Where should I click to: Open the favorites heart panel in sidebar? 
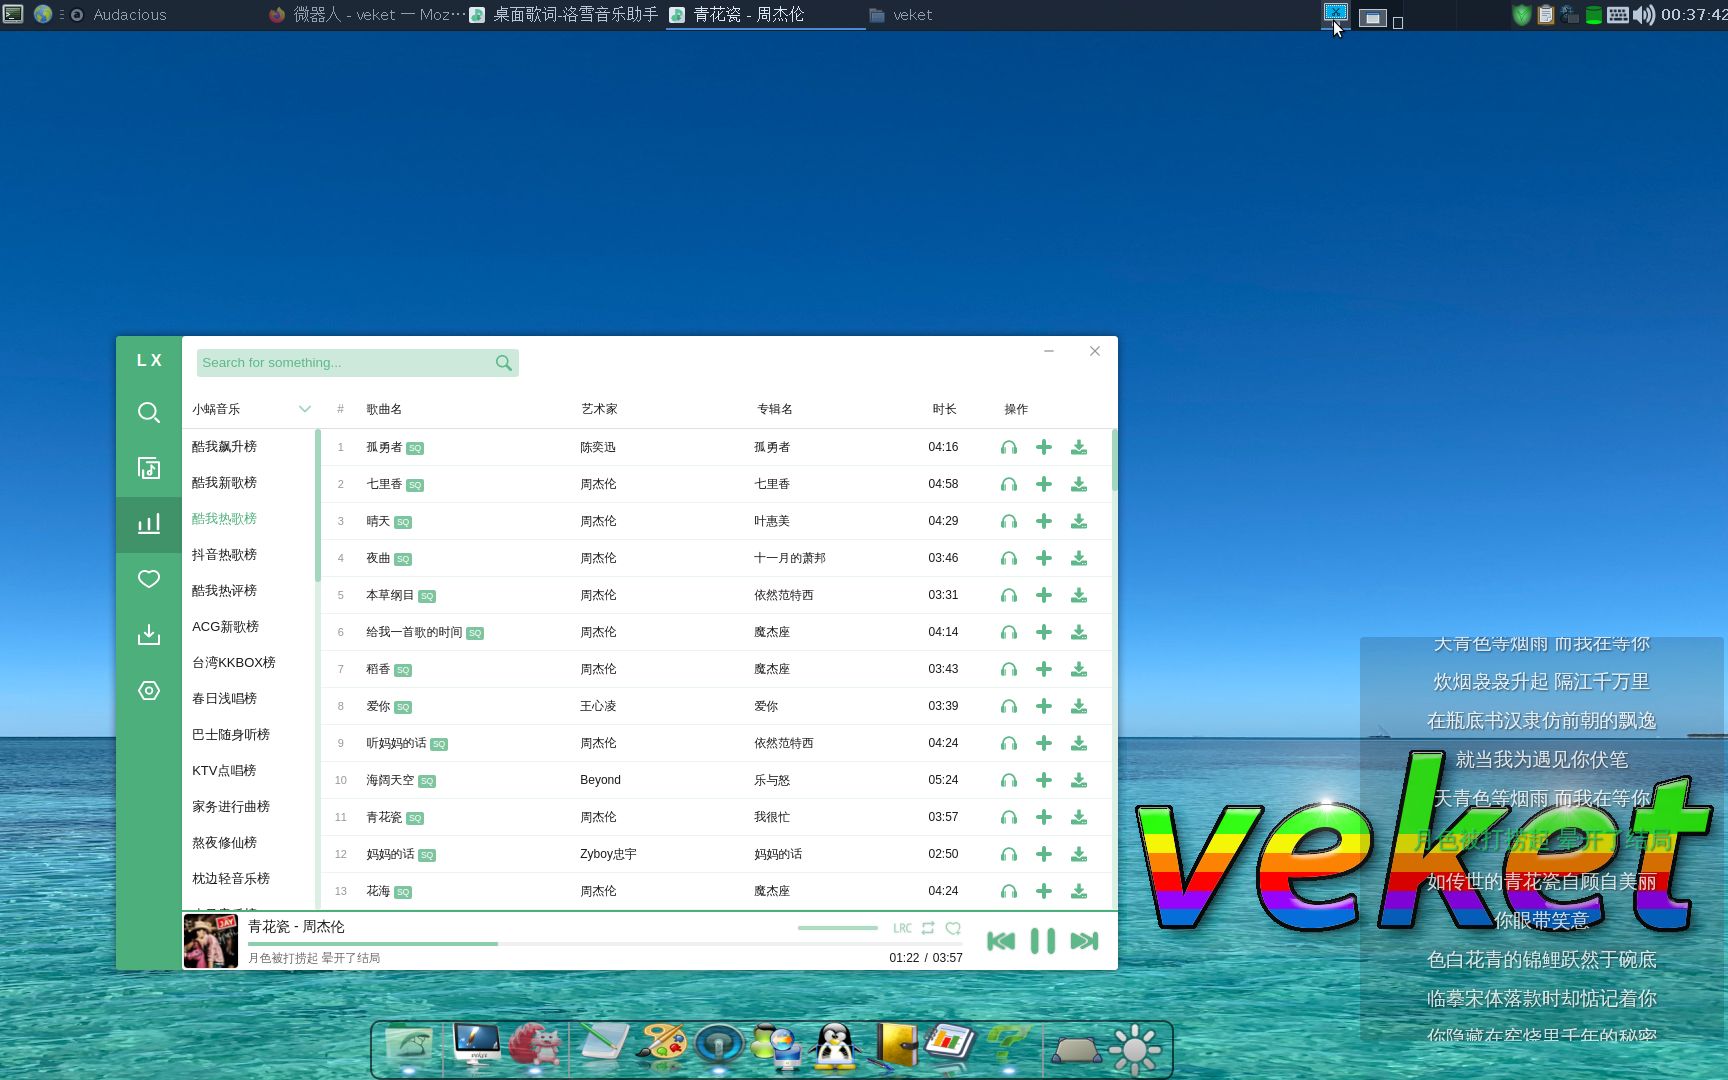point(149,579)
